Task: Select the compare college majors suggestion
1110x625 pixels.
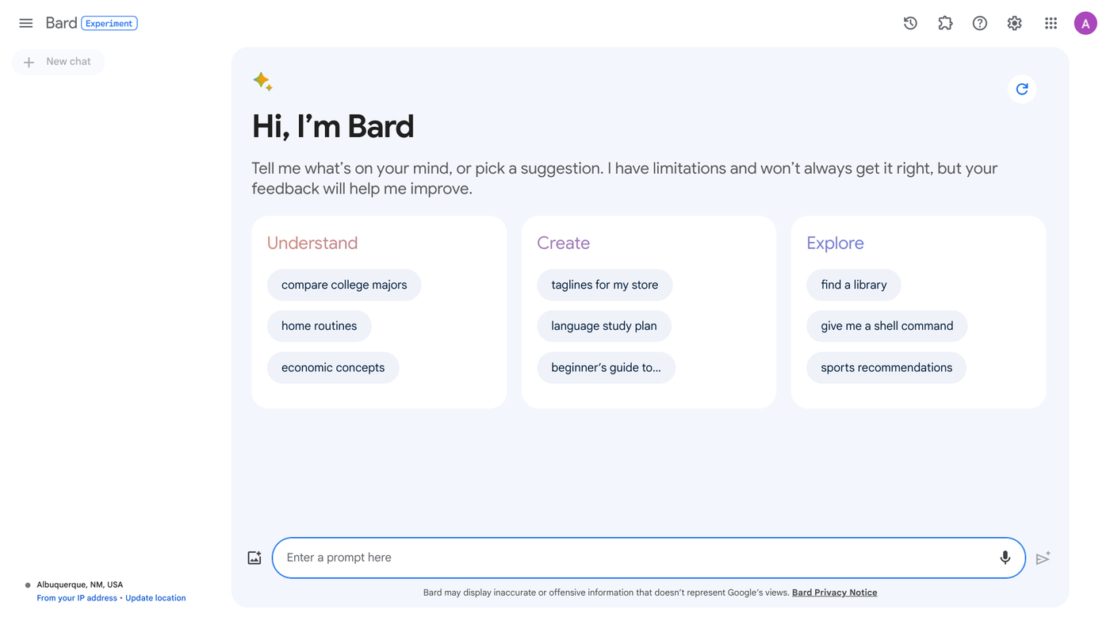Action: pyautogui.click(x=344, y=285)
